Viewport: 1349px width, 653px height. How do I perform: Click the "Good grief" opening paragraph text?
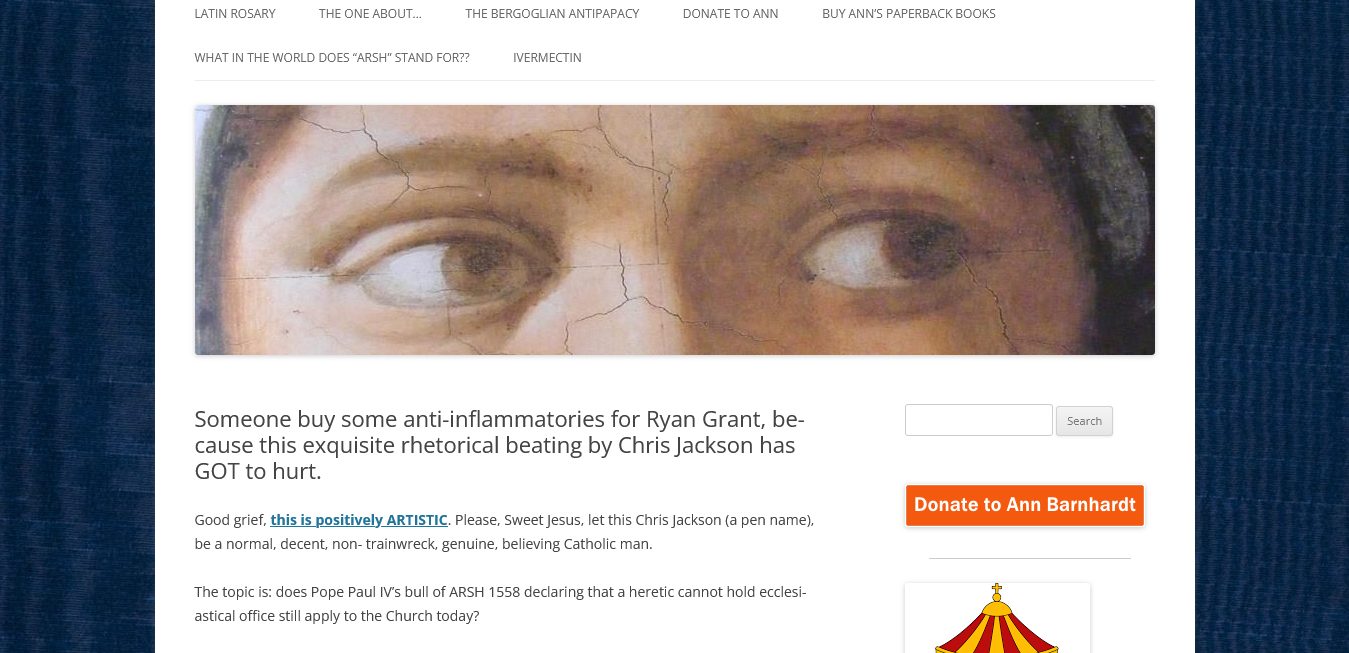pyautogui.click(x=505, y=532)
